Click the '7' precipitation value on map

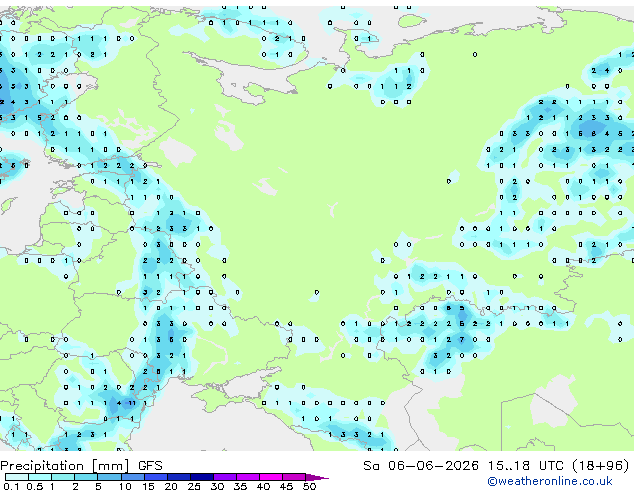[462, 340]
